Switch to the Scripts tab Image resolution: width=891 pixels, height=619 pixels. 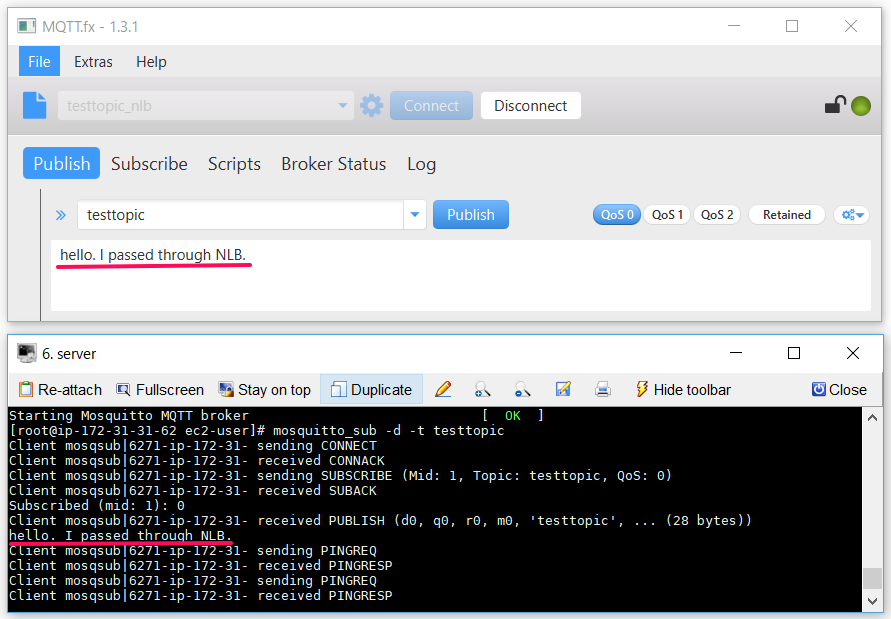[234, 164]
